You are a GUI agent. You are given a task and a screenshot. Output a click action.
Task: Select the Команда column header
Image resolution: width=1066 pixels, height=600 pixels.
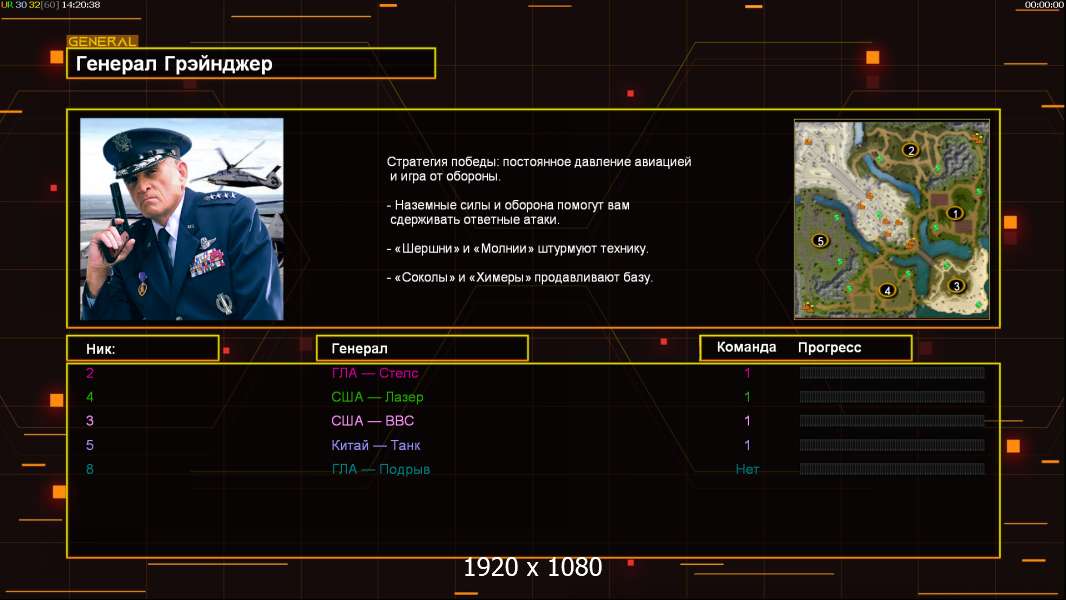coord(746,348)
